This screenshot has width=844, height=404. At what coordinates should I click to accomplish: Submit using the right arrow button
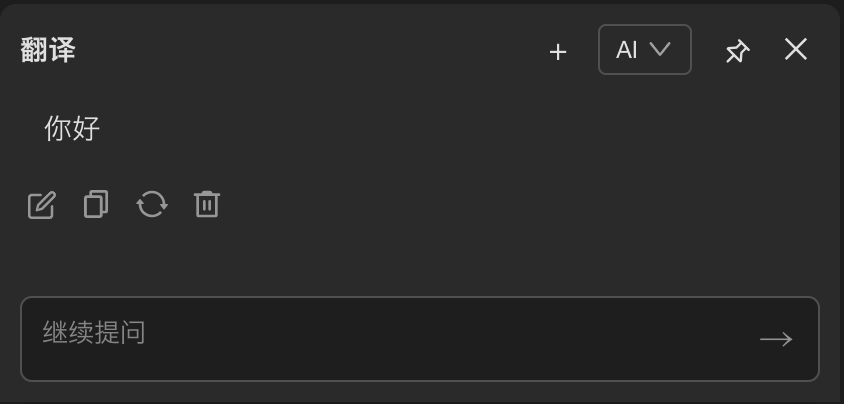[x=776, y=339]
